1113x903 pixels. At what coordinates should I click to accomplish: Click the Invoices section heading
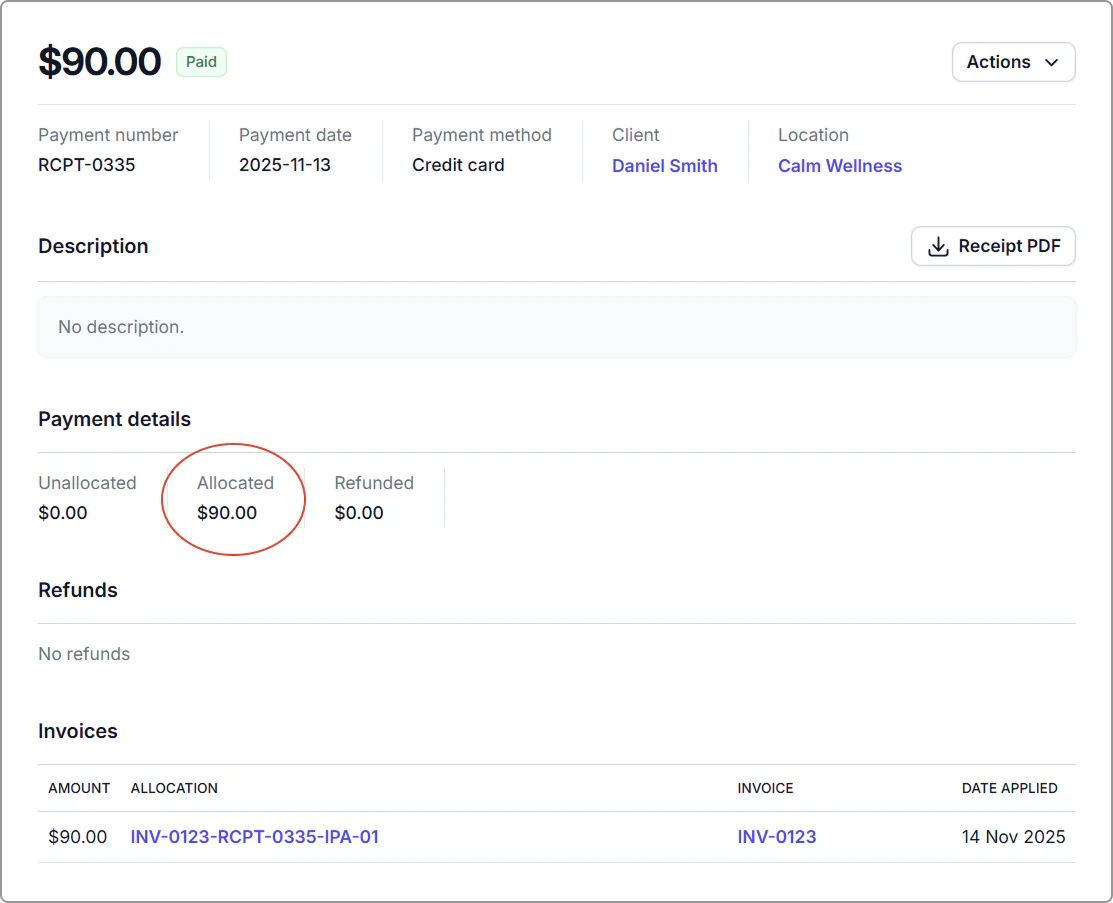coord(77,730)
